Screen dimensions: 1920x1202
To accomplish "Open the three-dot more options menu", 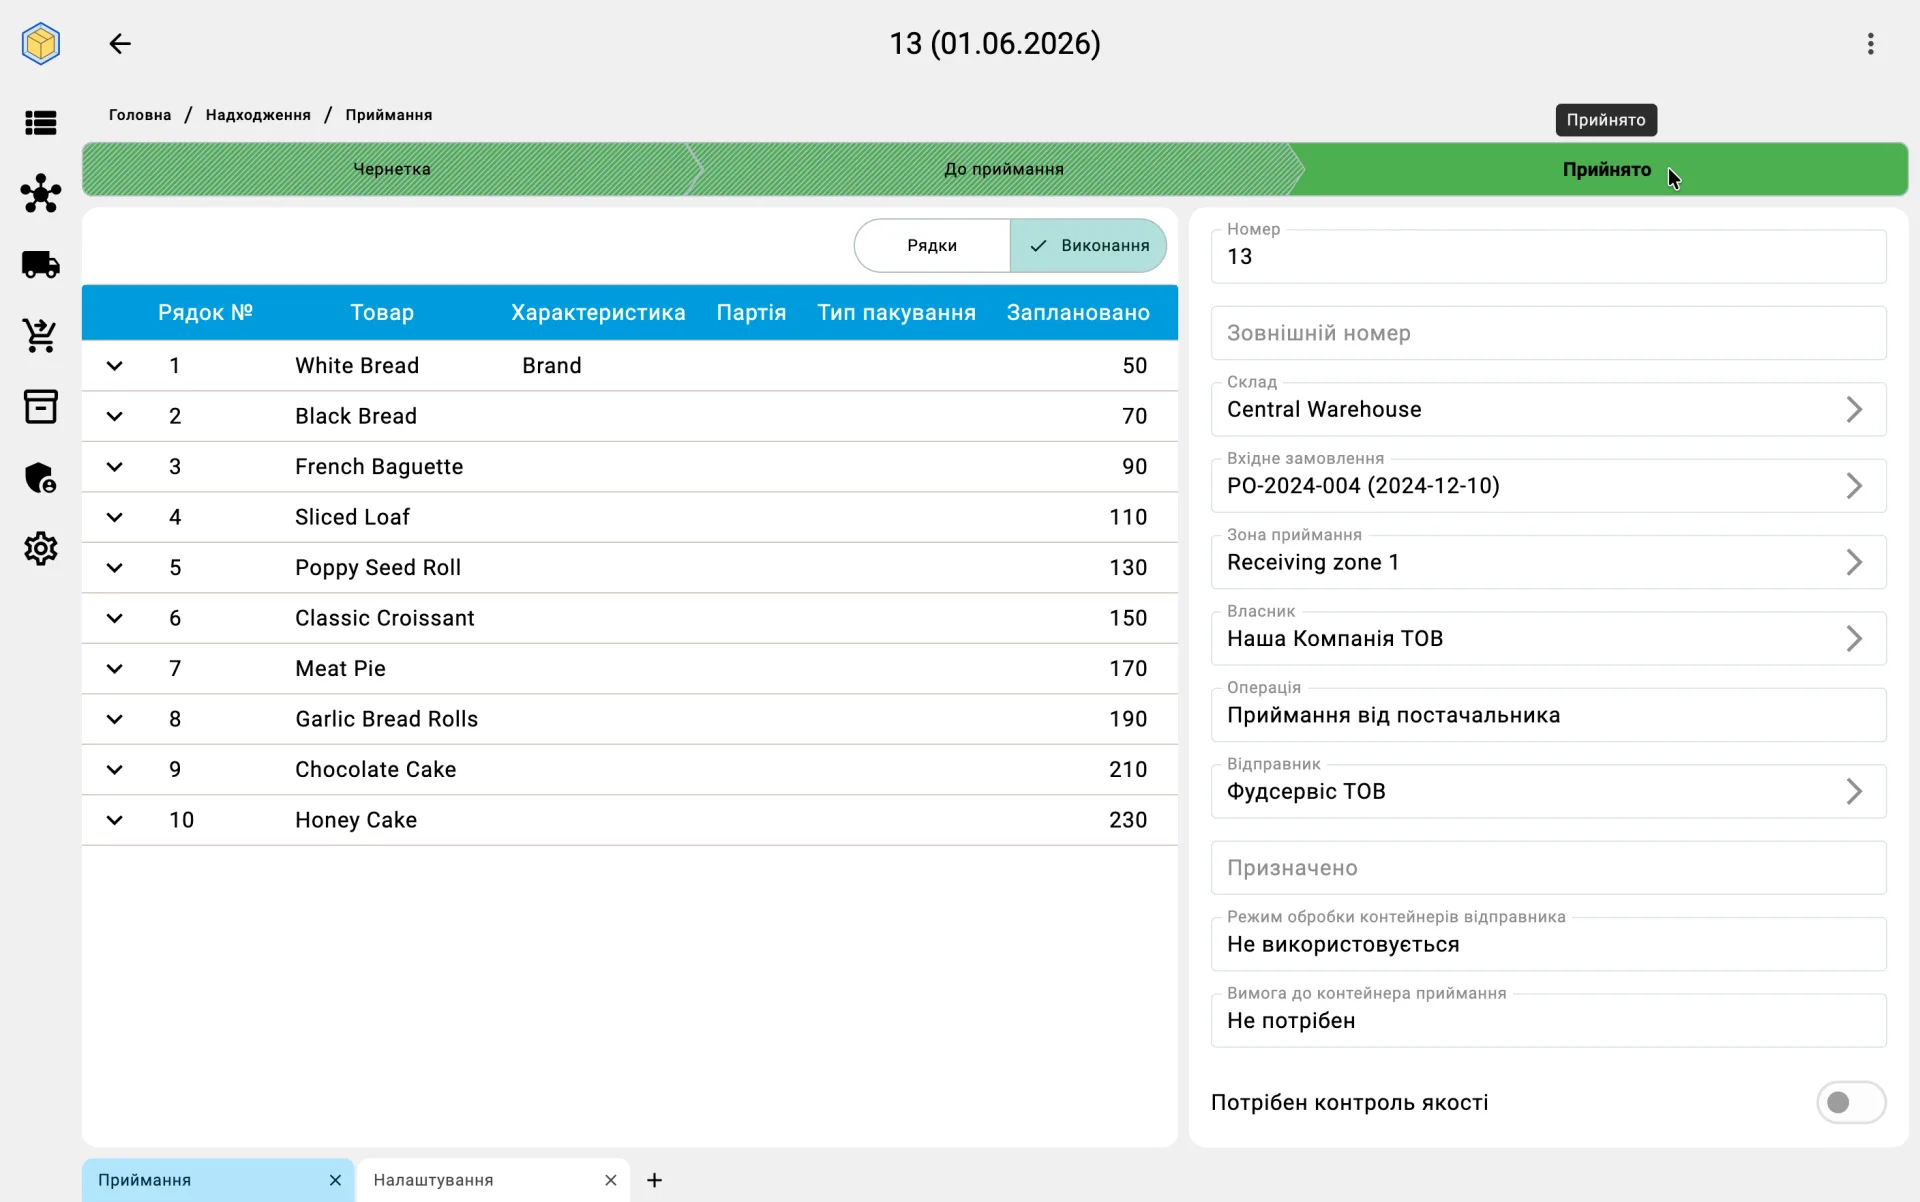I will (x=1870, y=44).
